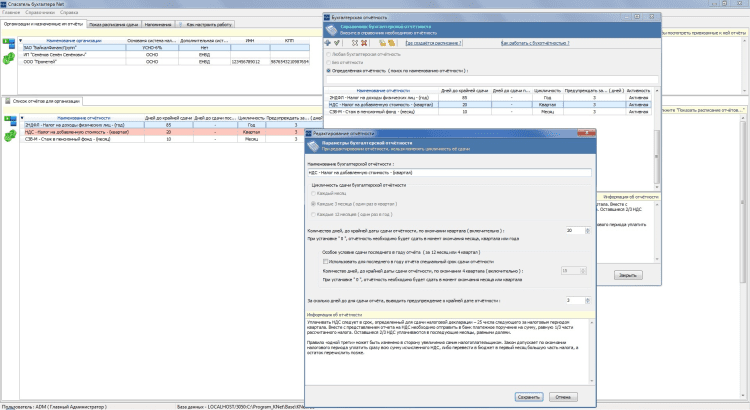Choose 'Каждые 12 месяцев' cyclicity option

pos(314,214)
